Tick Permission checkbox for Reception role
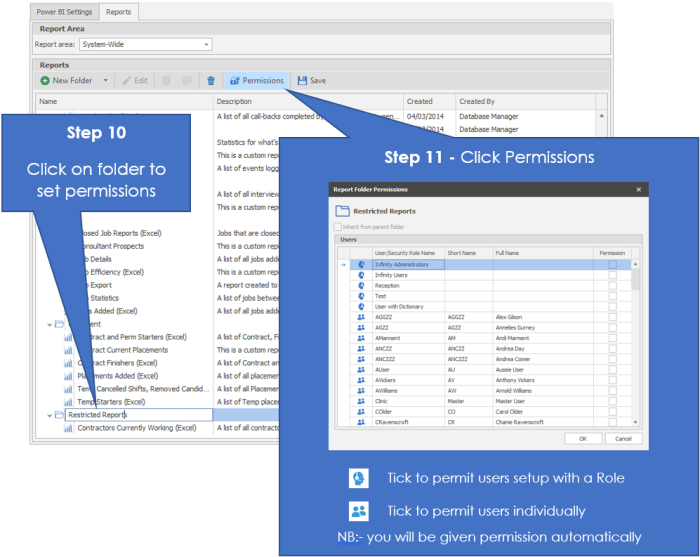 click(612, 285)
